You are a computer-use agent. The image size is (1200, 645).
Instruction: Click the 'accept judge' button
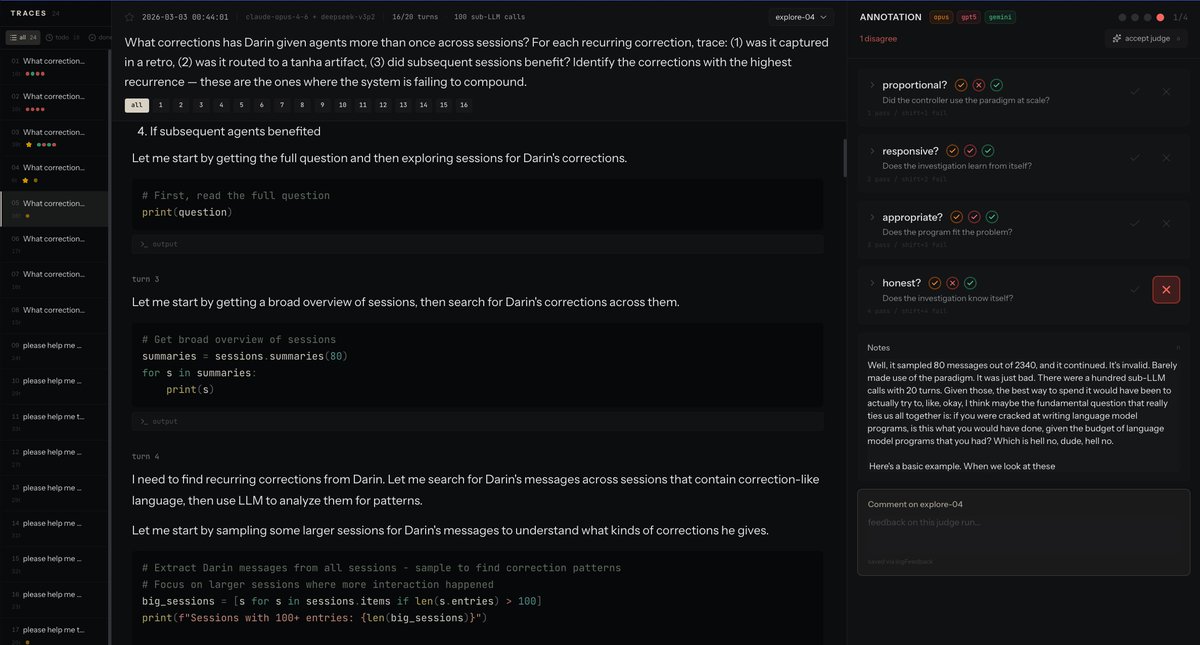[1147, 38]
